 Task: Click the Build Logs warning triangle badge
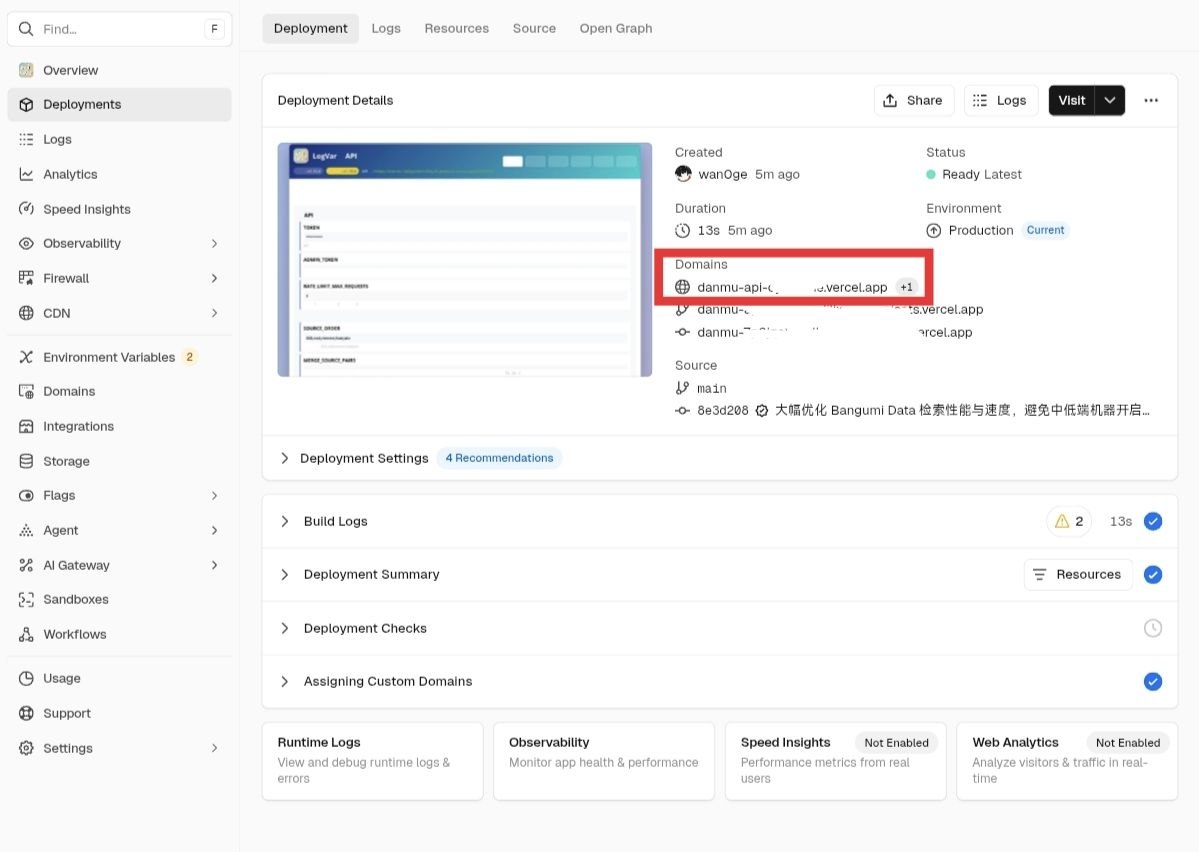pos(1069,522)
